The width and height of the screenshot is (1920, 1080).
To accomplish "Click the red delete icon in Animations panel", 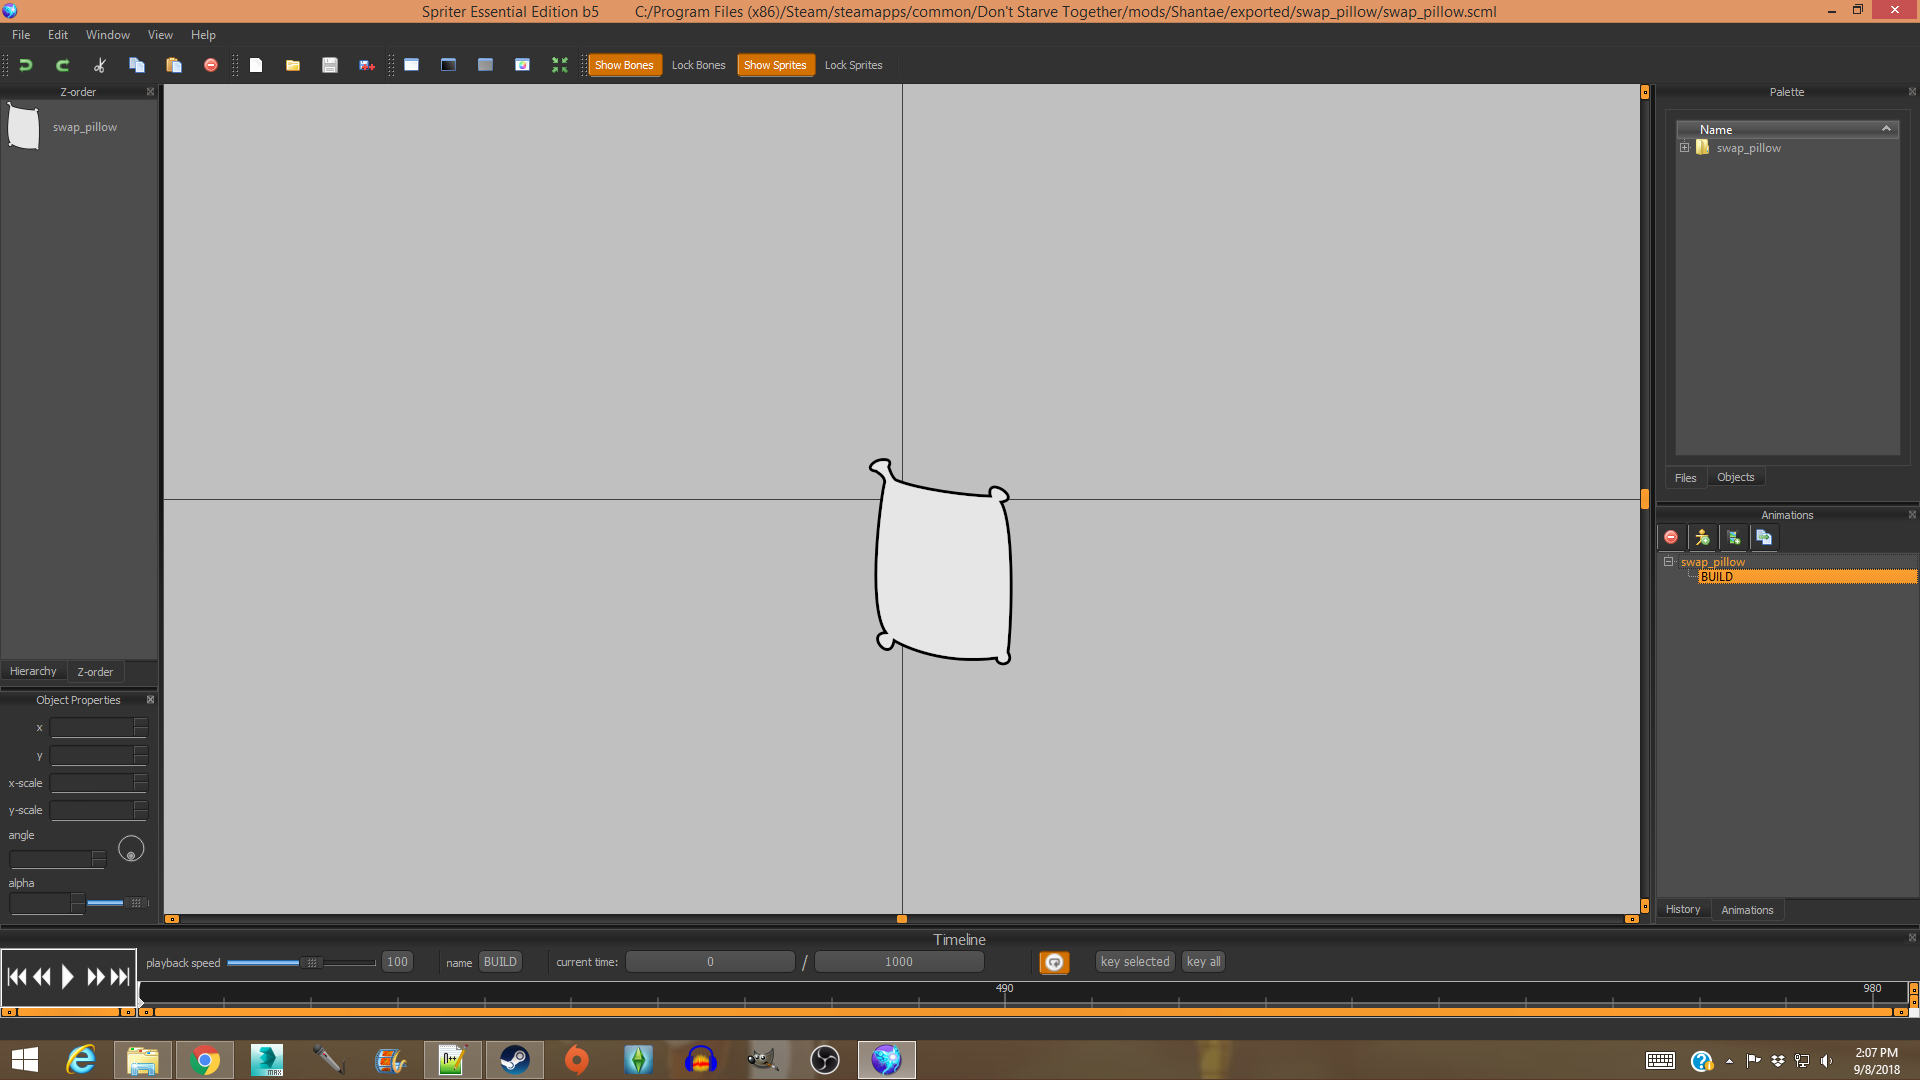I will [x=1671, y=538].
